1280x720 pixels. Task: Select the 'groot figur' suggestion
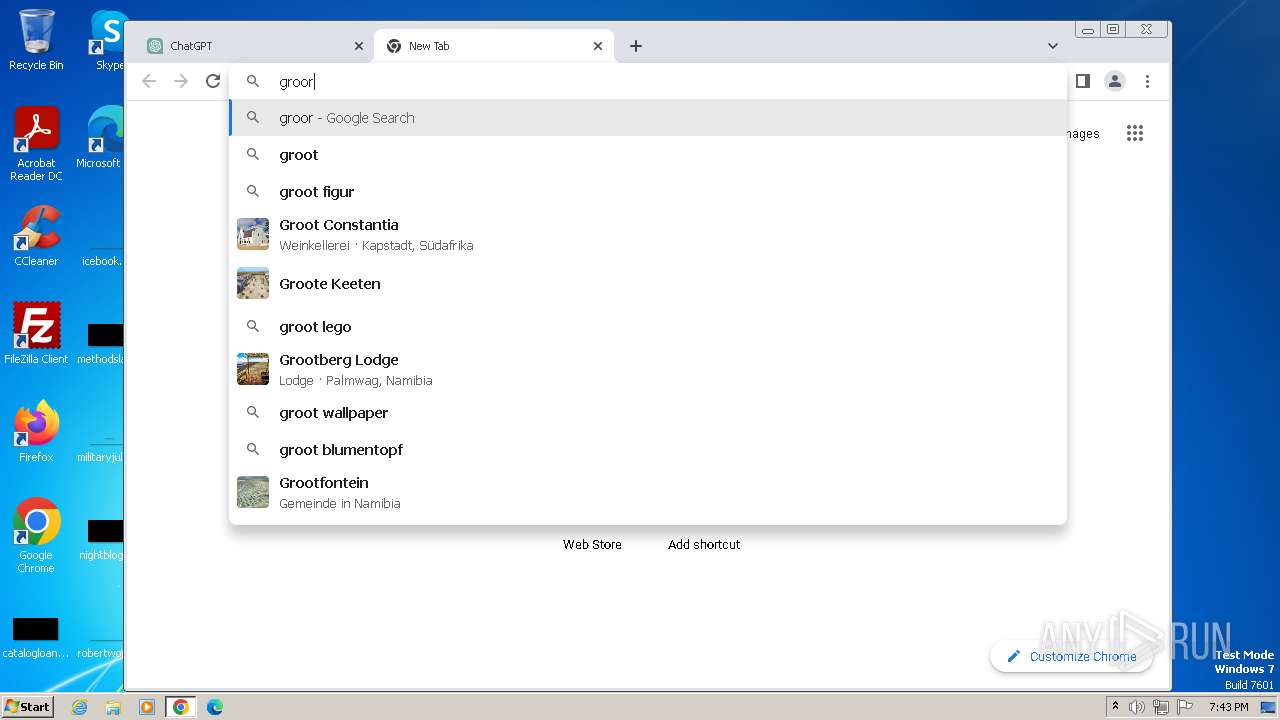647,192
